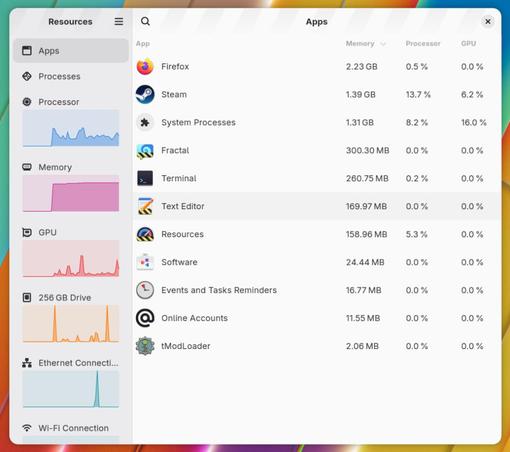Click Text Editor memory value 169.97 MB
This screenshot has width=510, height=452.
366,206
